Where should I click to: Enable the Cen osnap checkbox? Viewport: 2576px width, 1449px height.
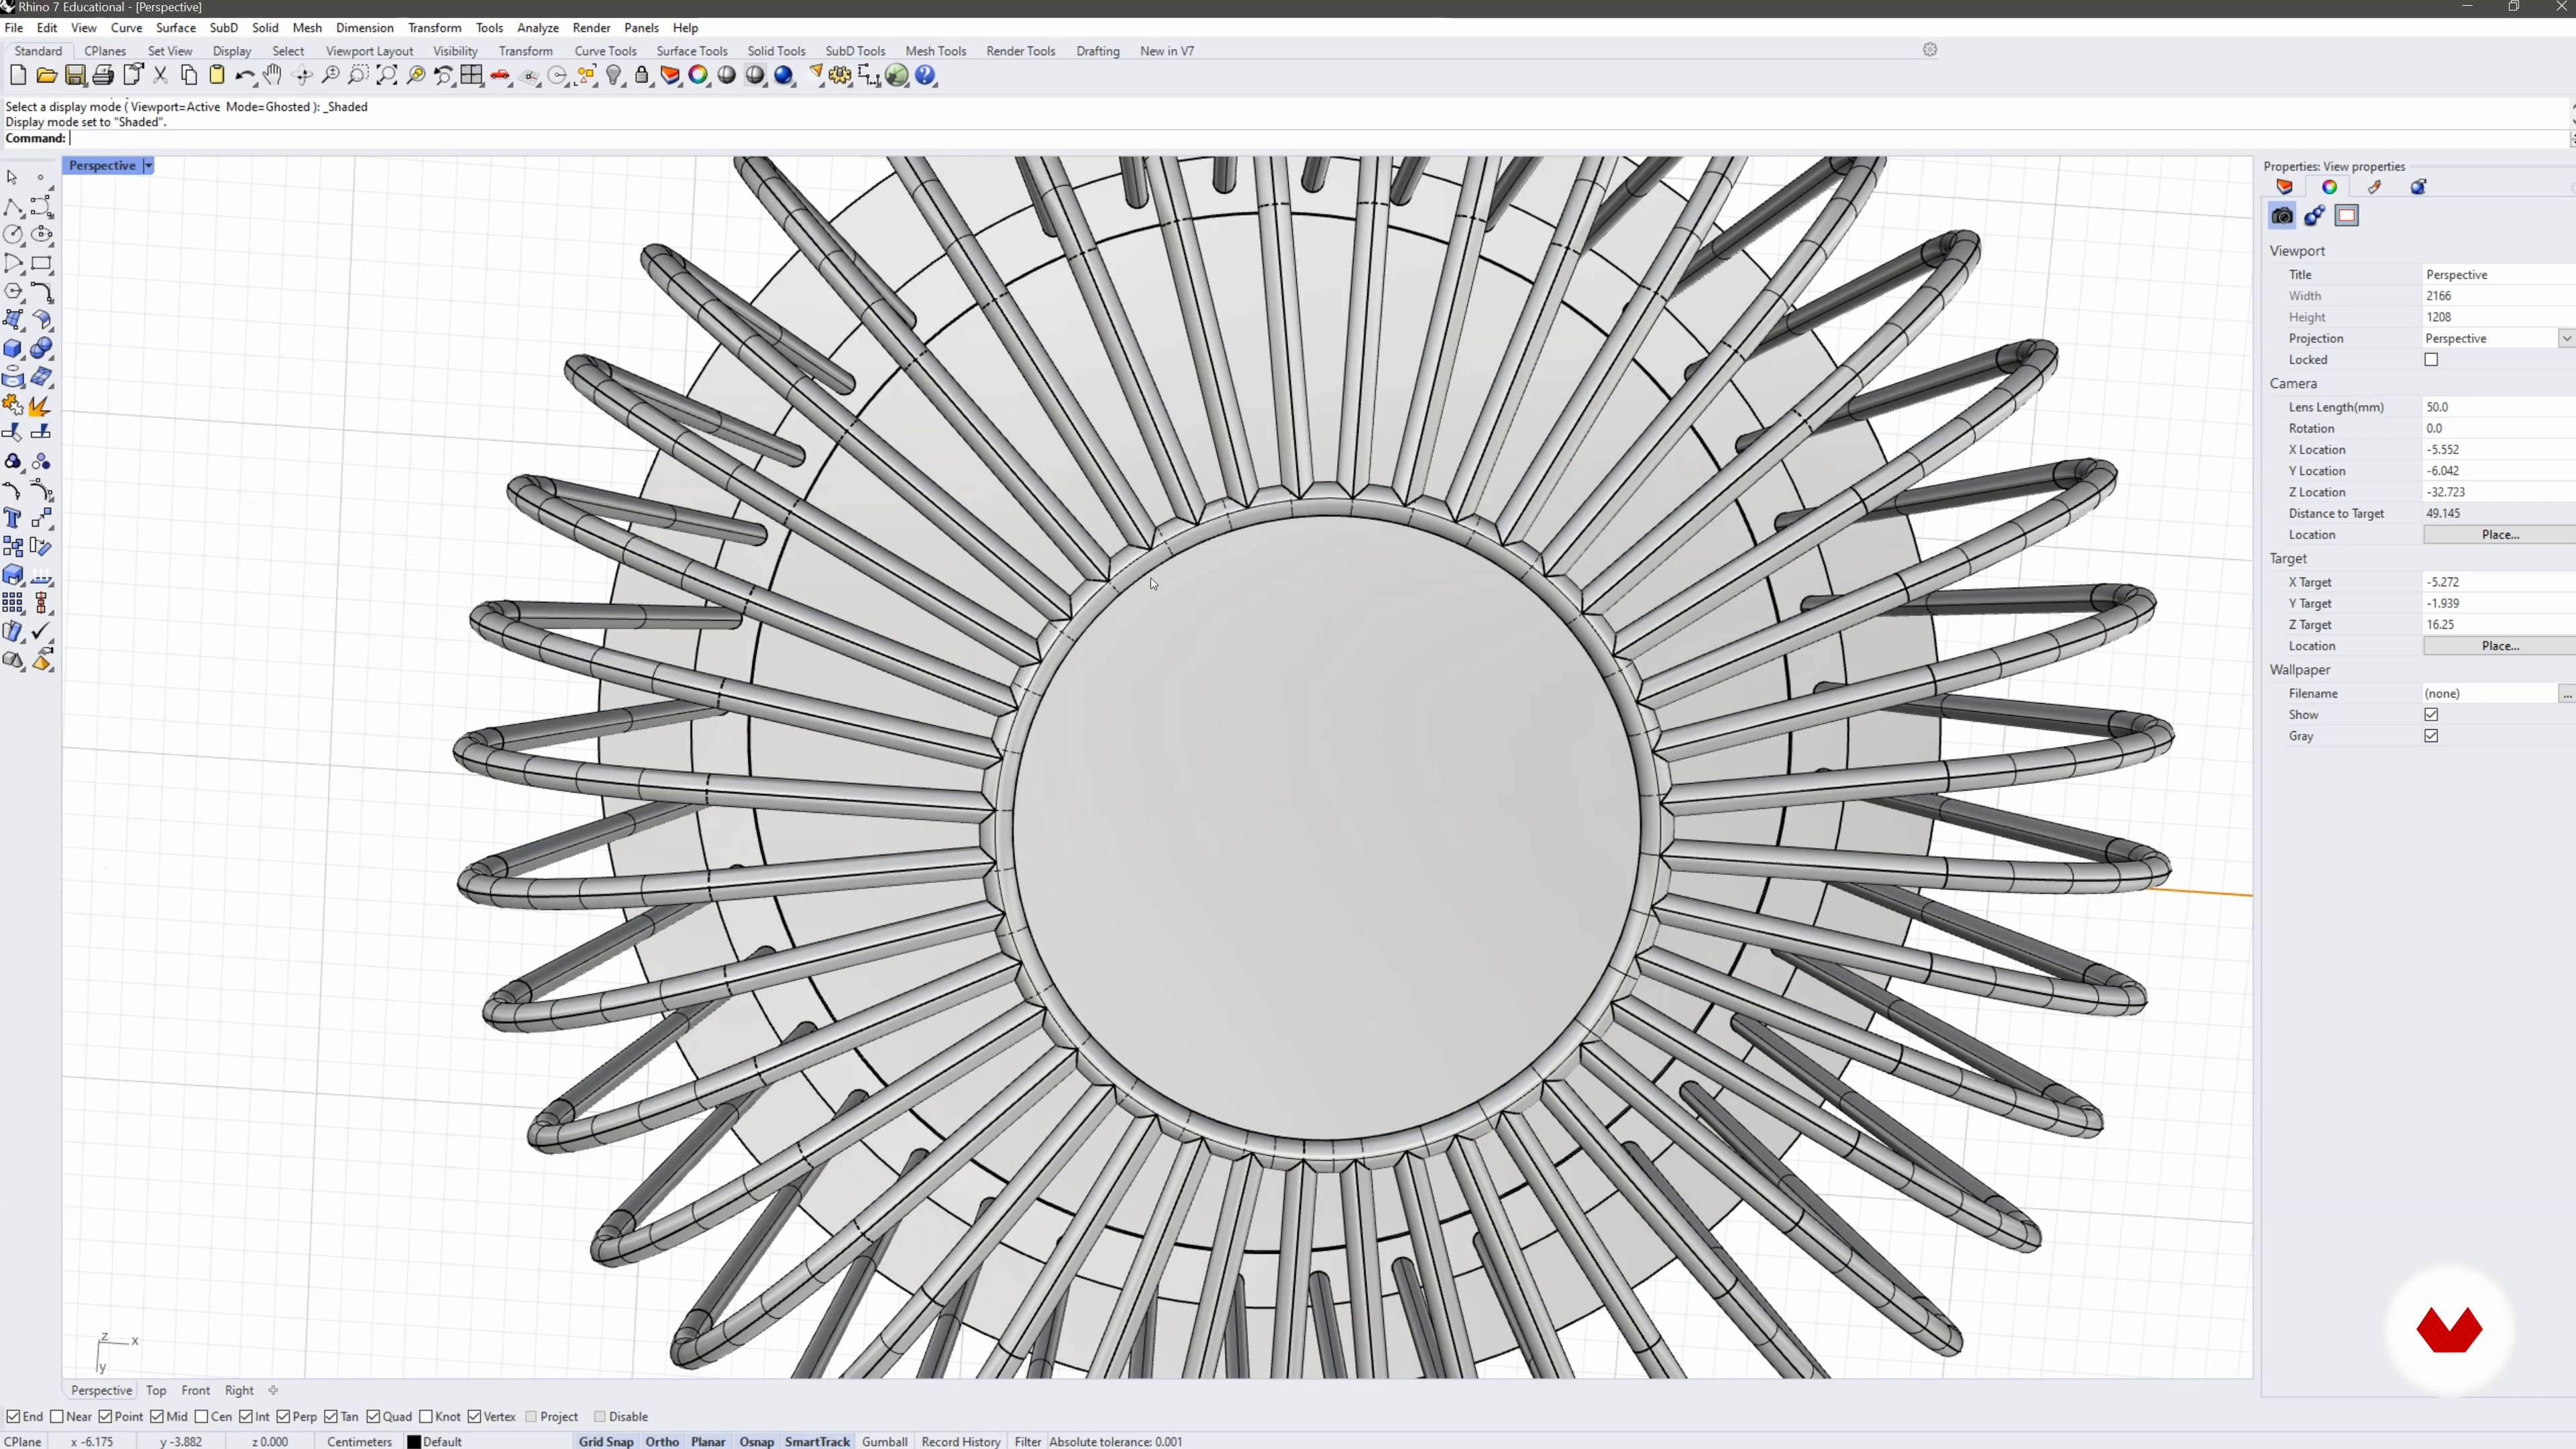201,1416
